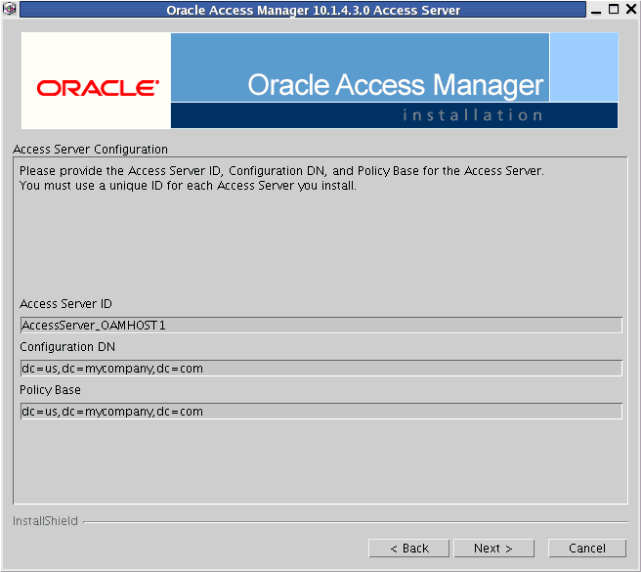The image size is (641, 572).
Task: Click the window title bar text
Action: 313,10
